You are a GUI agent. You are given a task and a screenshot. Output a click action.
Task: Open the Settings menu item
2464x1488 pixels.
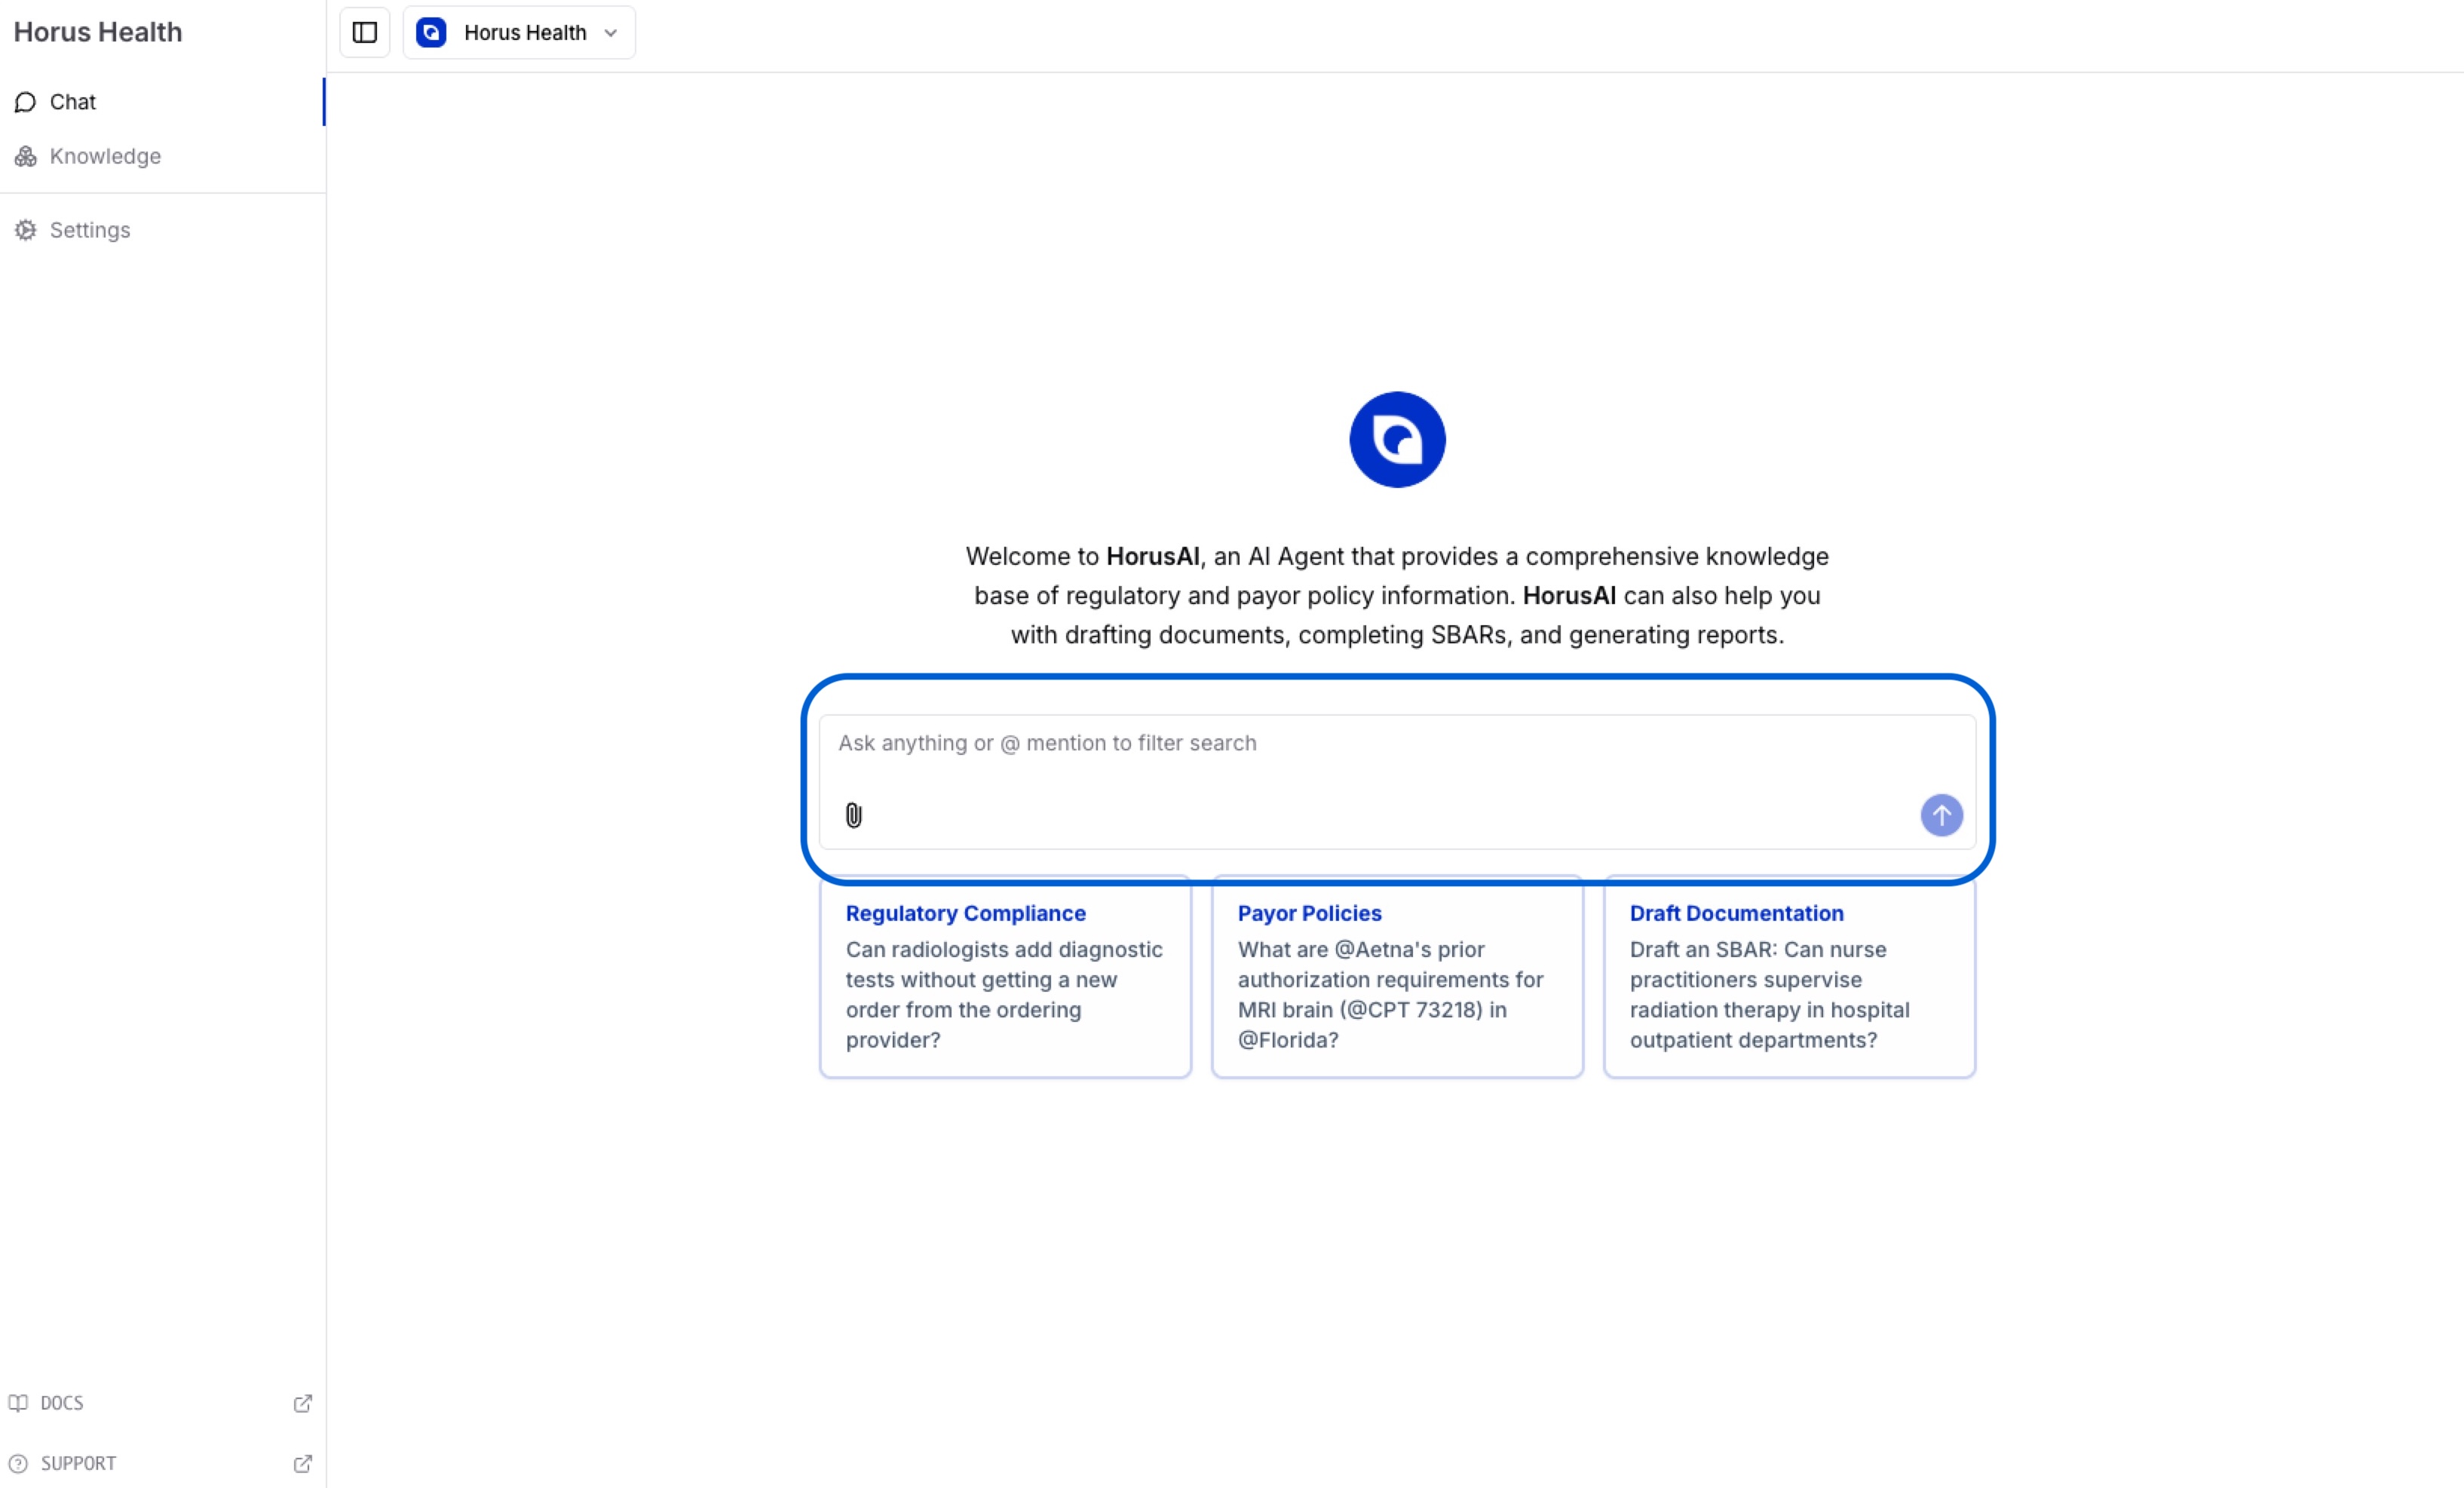click(x=90, y=230)
